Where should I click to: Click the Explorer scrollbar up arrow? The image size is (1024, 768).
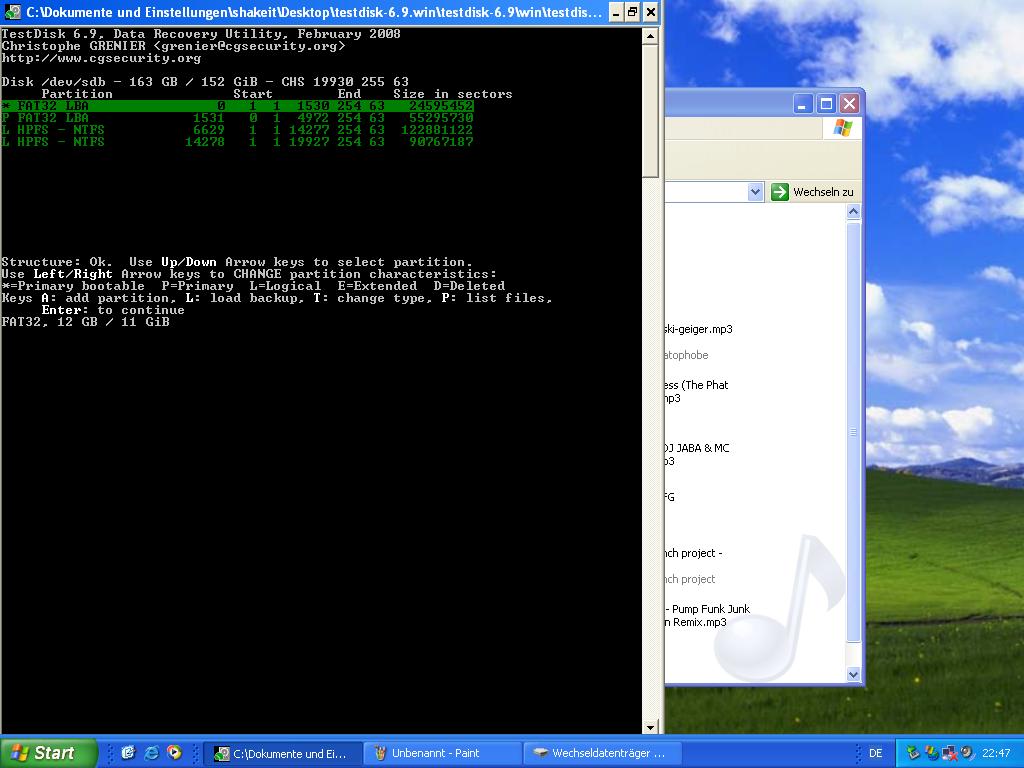pyautogui.click(x=854, y=212)
